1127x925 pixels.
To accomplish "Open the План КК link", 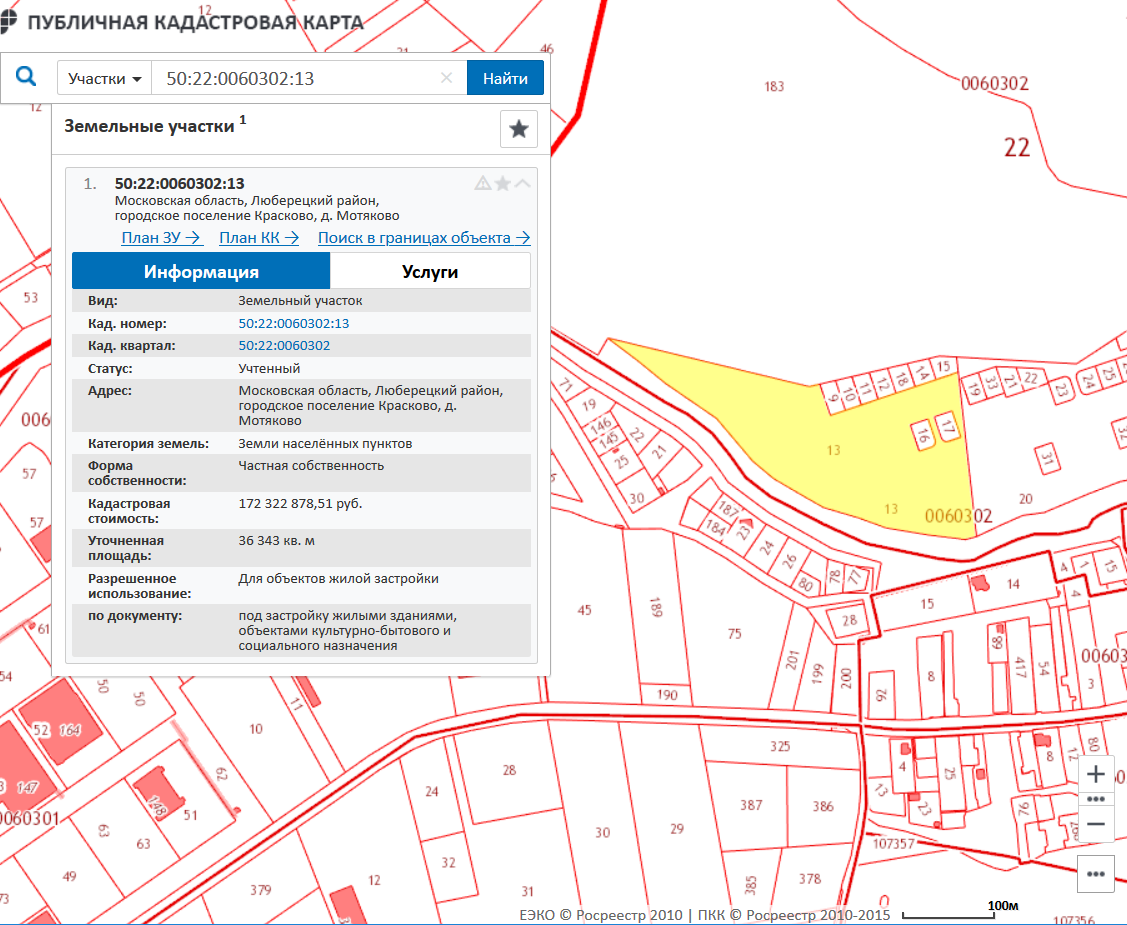I will [259, 238].
